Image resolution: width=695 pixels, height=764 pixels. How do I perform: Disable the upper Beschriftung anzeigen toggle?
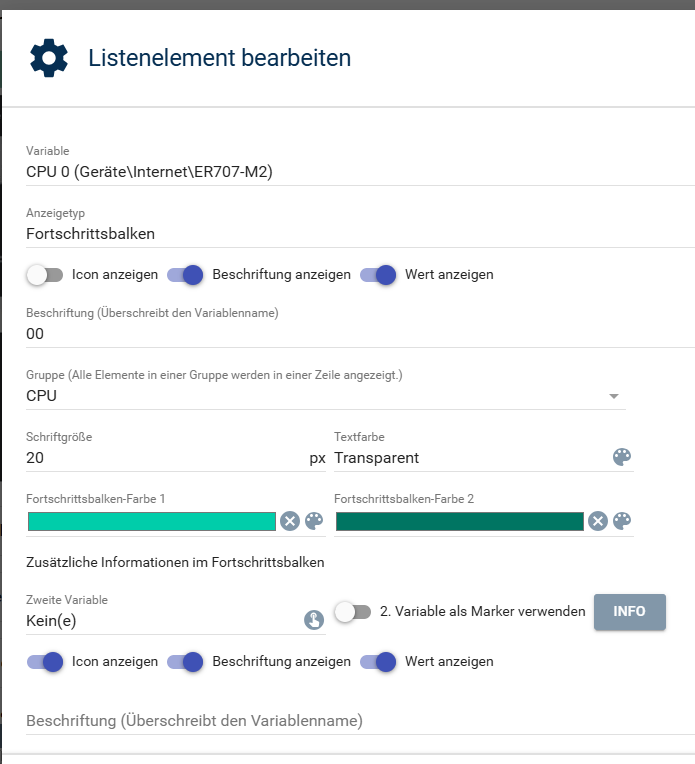(x=185, y=275)
